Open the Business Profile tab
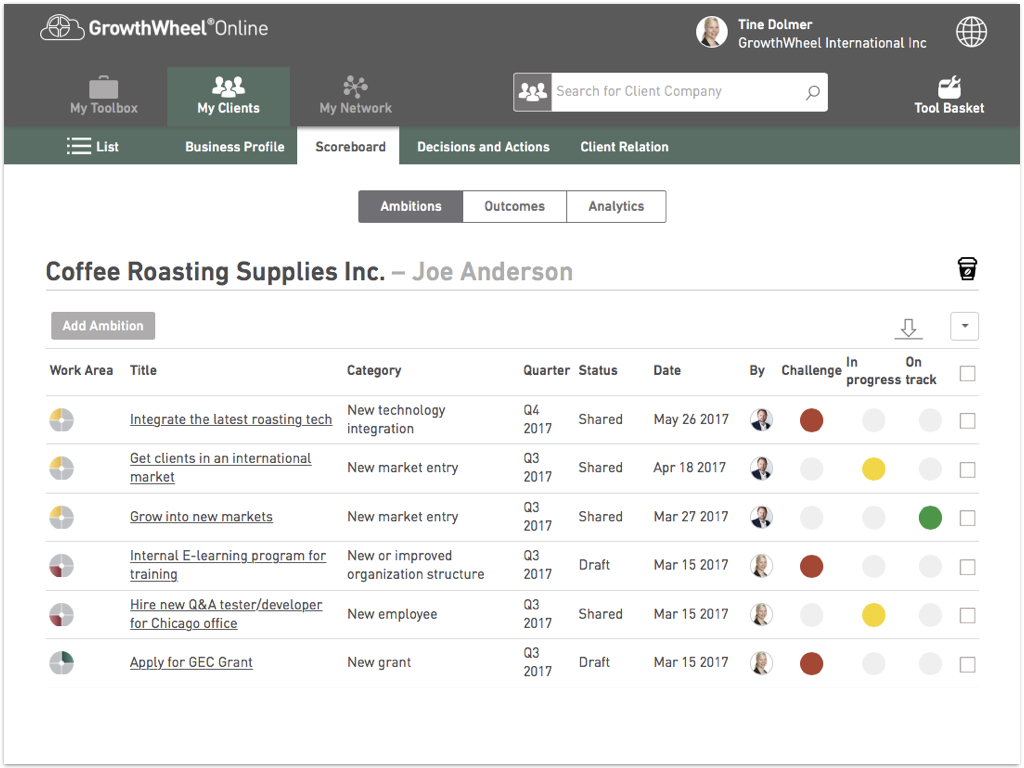1024x768 pixels. point(234,146)
